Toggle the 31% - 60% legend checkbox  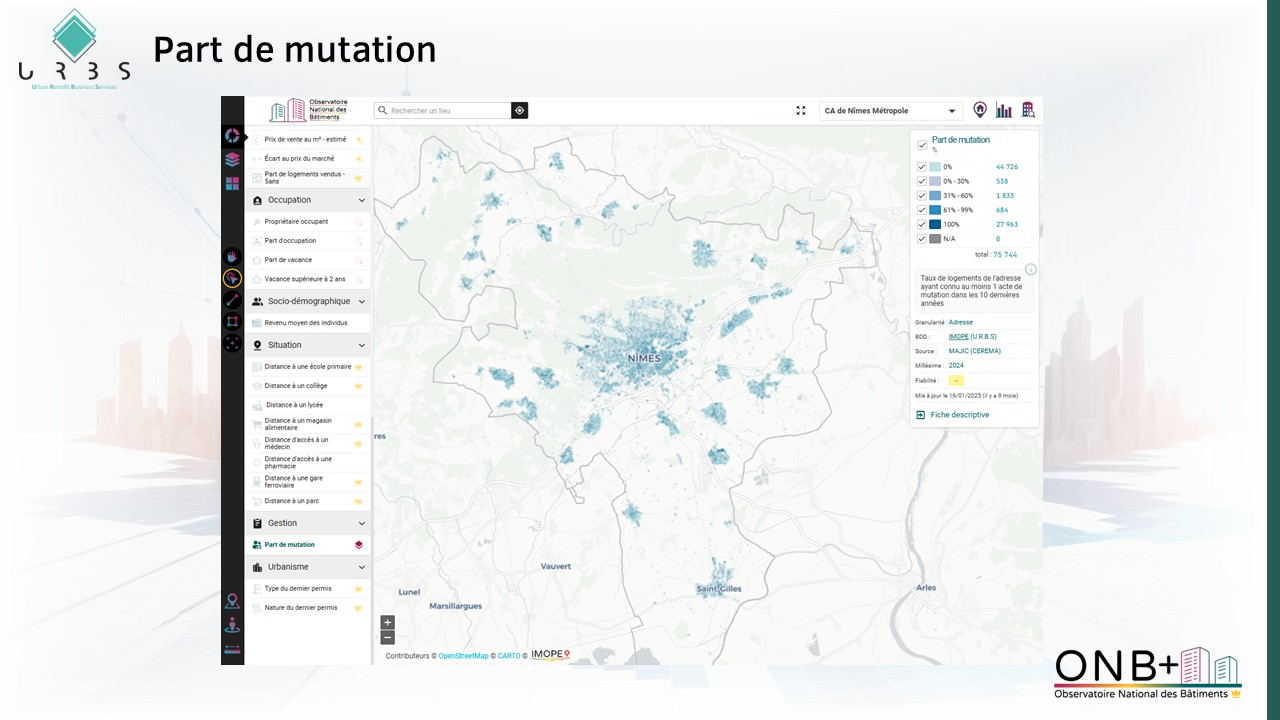tap(922, 196)
